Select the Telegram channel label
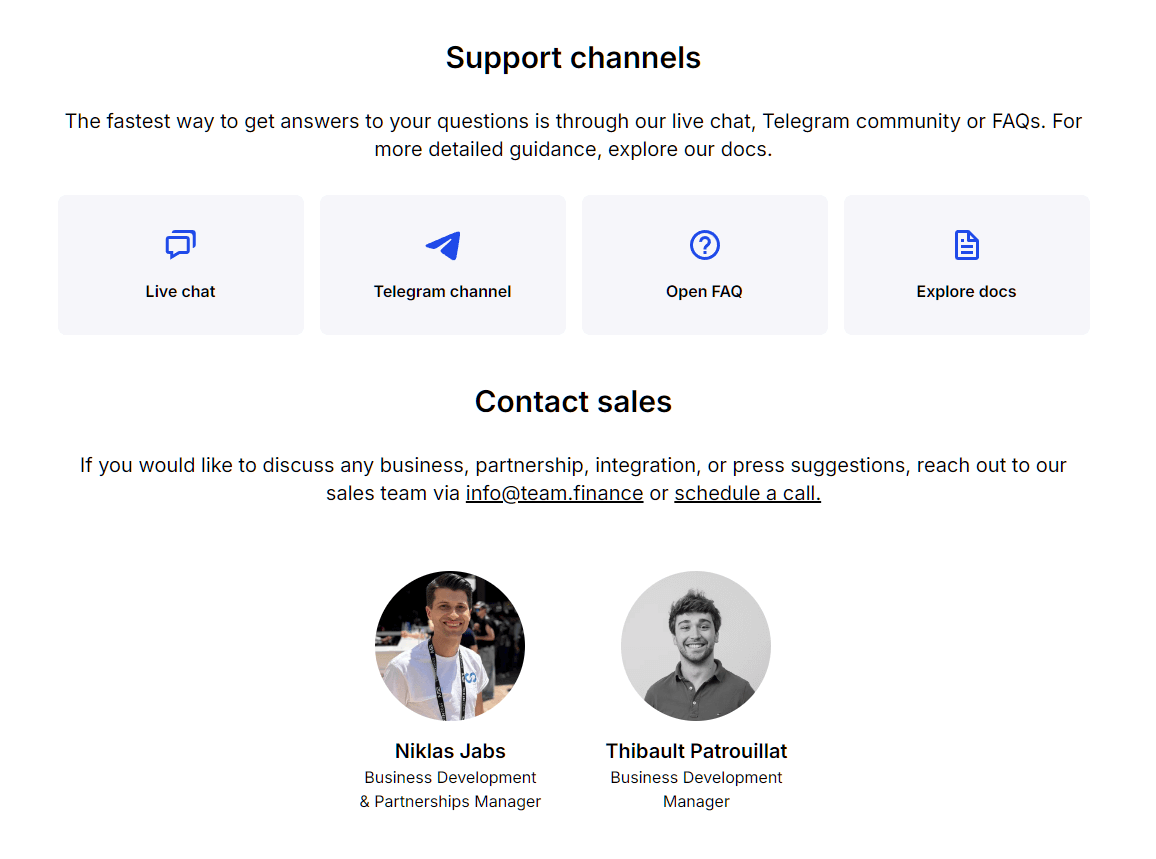1156x859 pixels. 442,292
